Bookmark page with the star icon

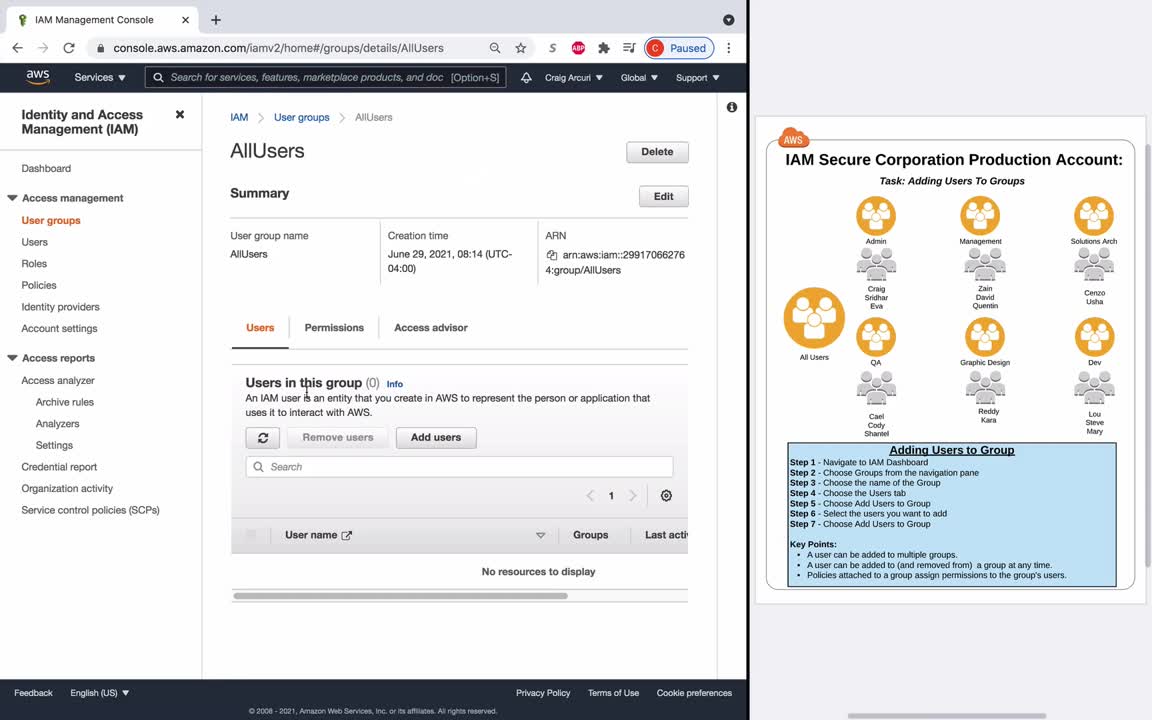pos(520,48)
